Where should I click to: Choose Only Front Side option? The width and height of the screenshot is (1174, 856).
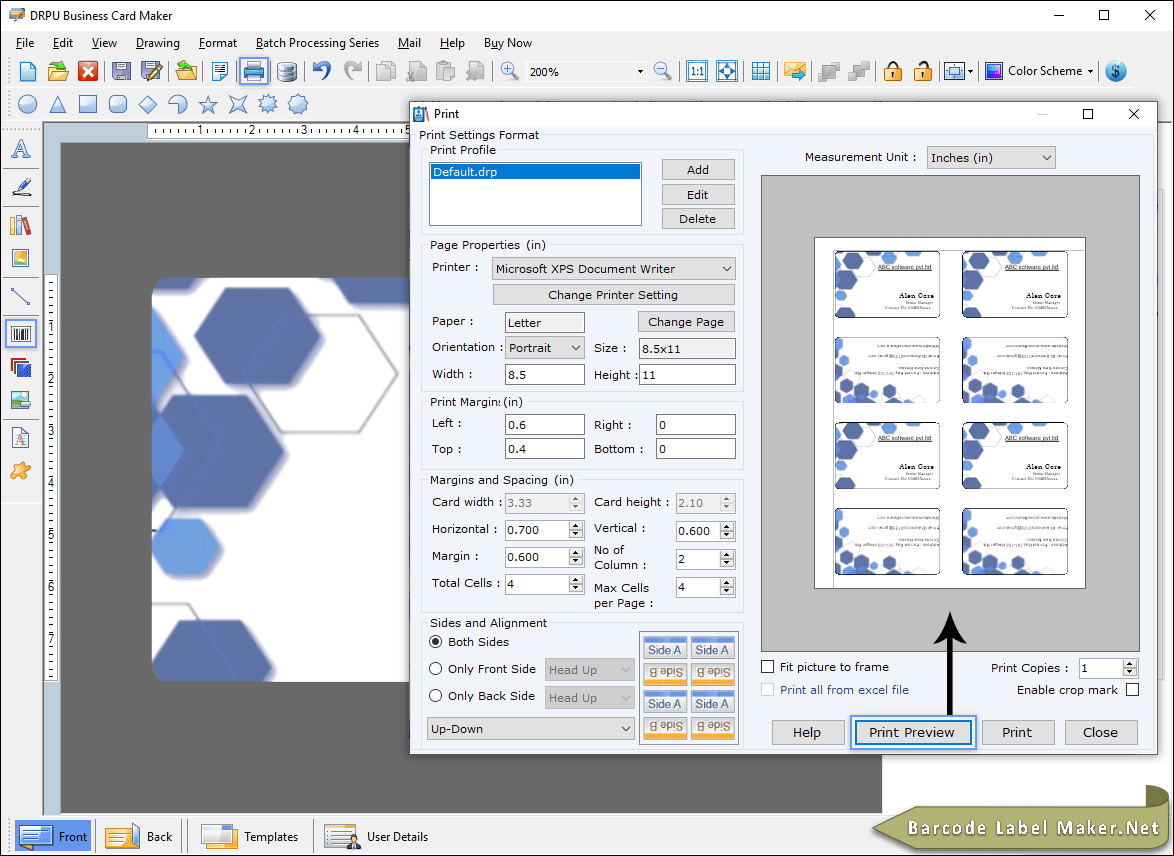pyautogui.click(x=436, y=669)
